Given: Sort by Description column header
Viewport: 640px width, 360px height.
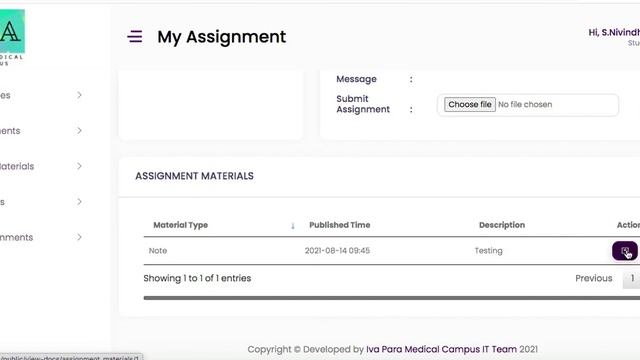Looking at the screenshot, I should (x=502, y=225).
